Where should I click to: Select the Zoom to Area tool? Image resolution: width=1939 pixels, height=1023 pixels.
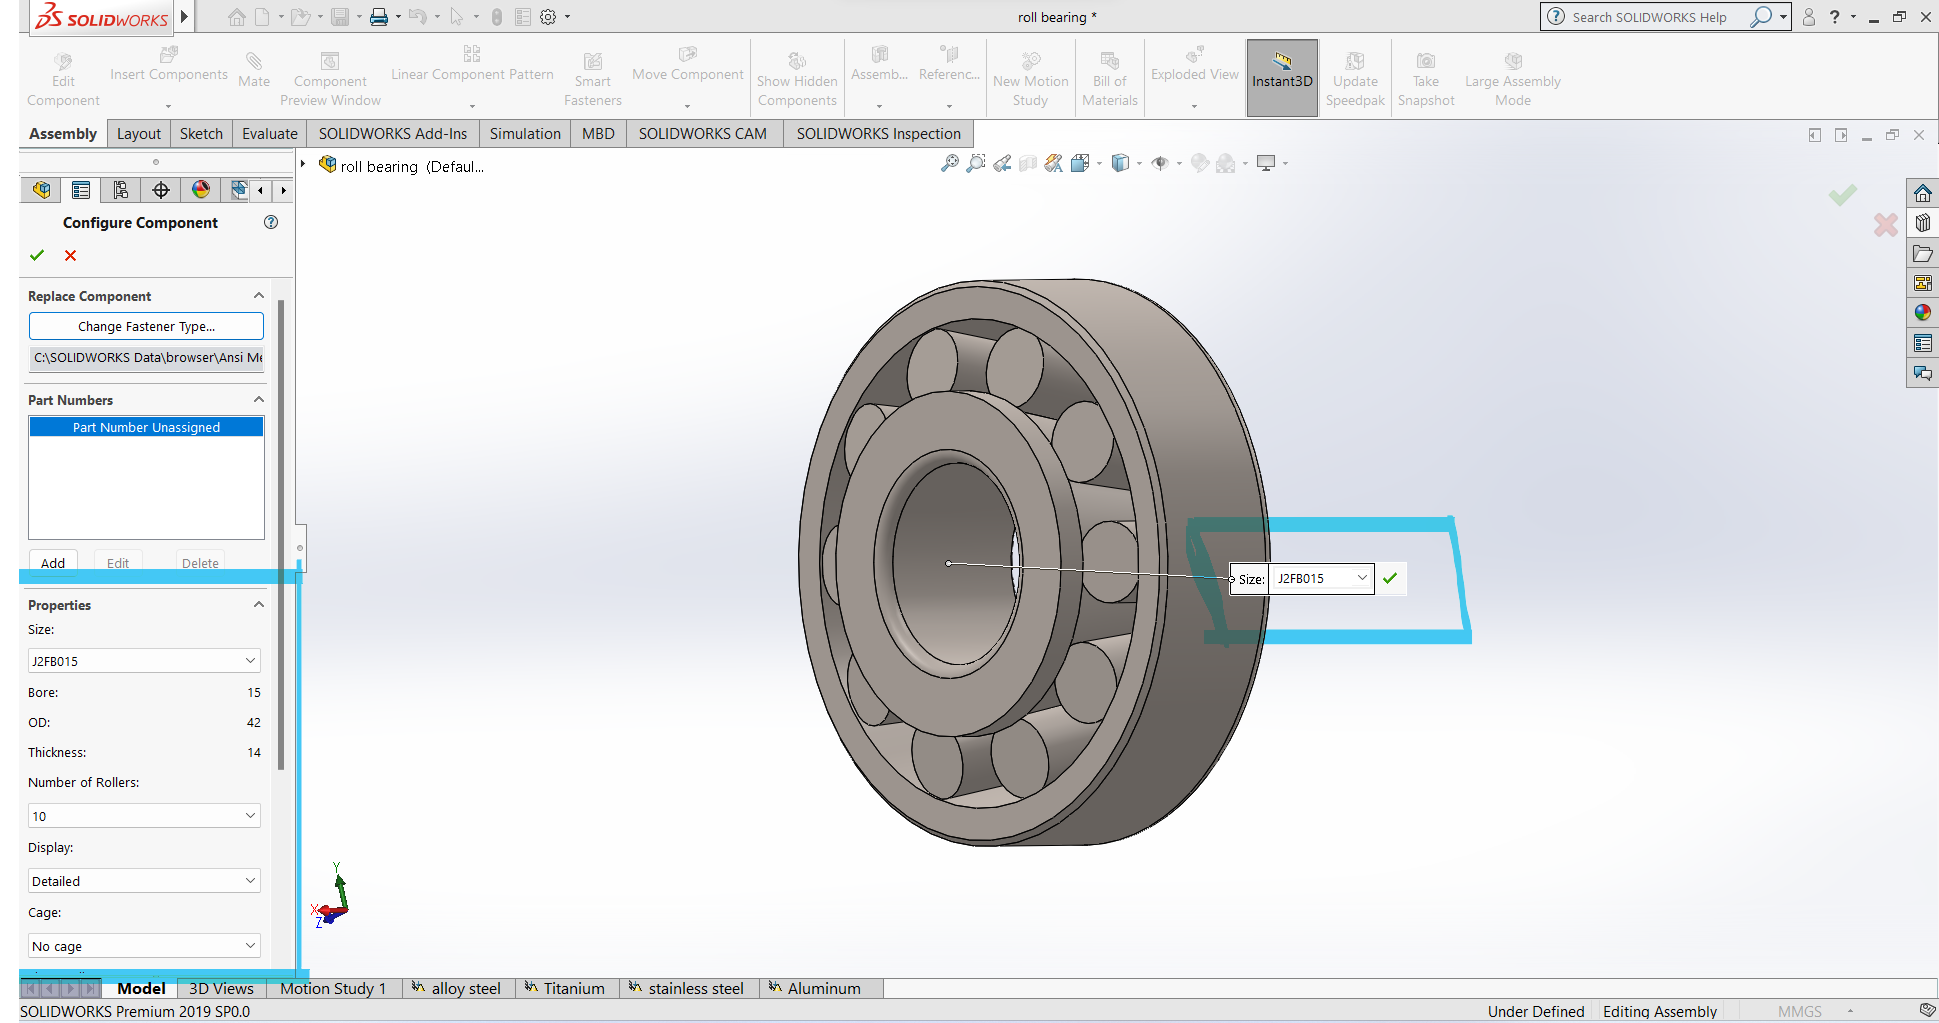tap(976, 163)
